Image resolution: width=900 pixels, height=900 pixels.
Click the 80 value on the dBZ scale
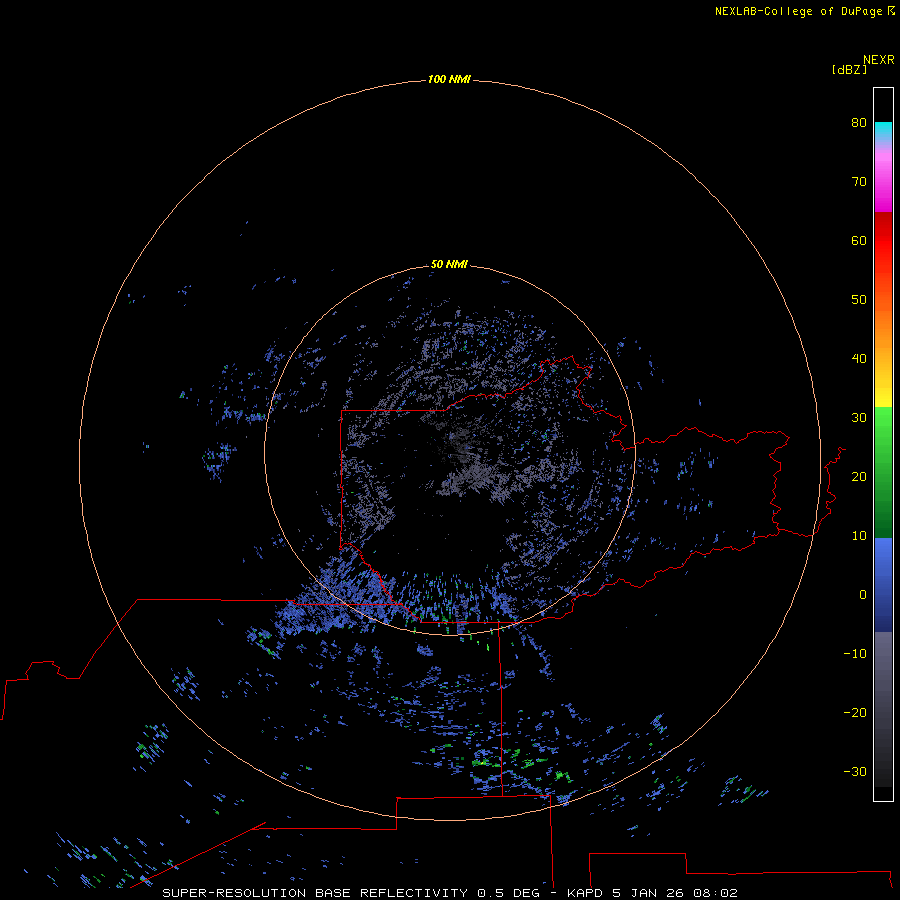click(x=859, y=122)
